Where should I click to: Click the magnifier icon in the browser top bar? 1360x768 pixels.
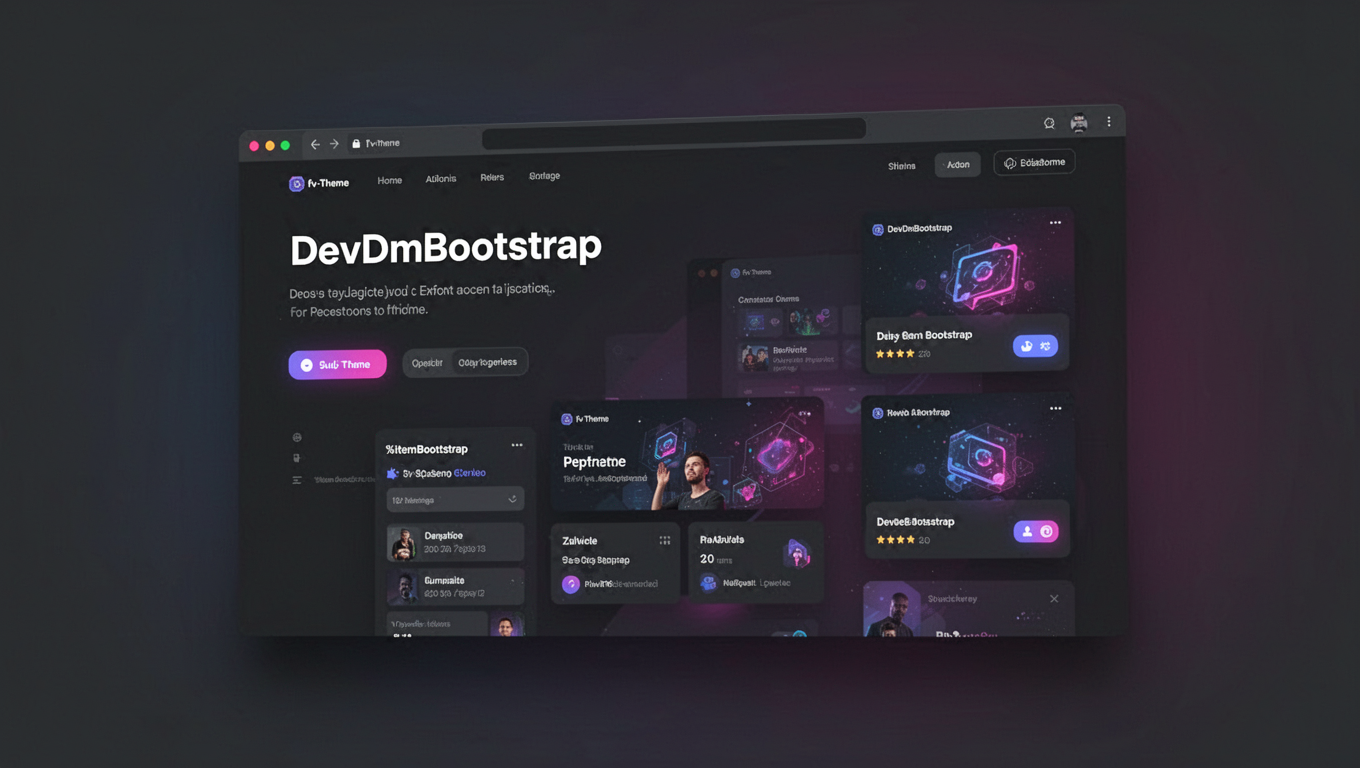point(1049,123)
